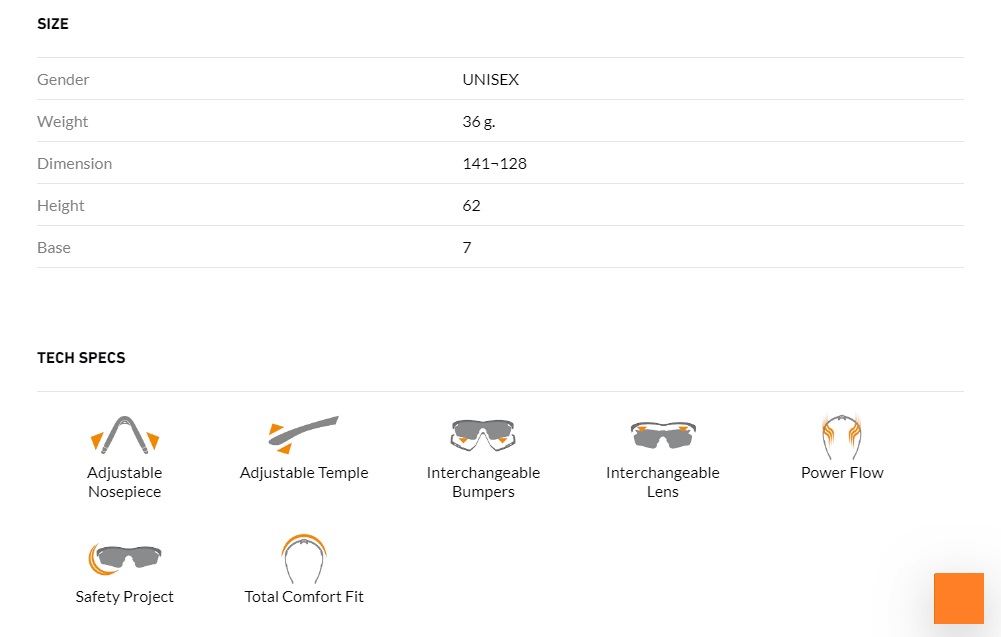The height and width of the screenshot is (637, 1001).
Task: Open the Interchangeable Lens icon
Action: pyautogui.click(x=663, y=435)
